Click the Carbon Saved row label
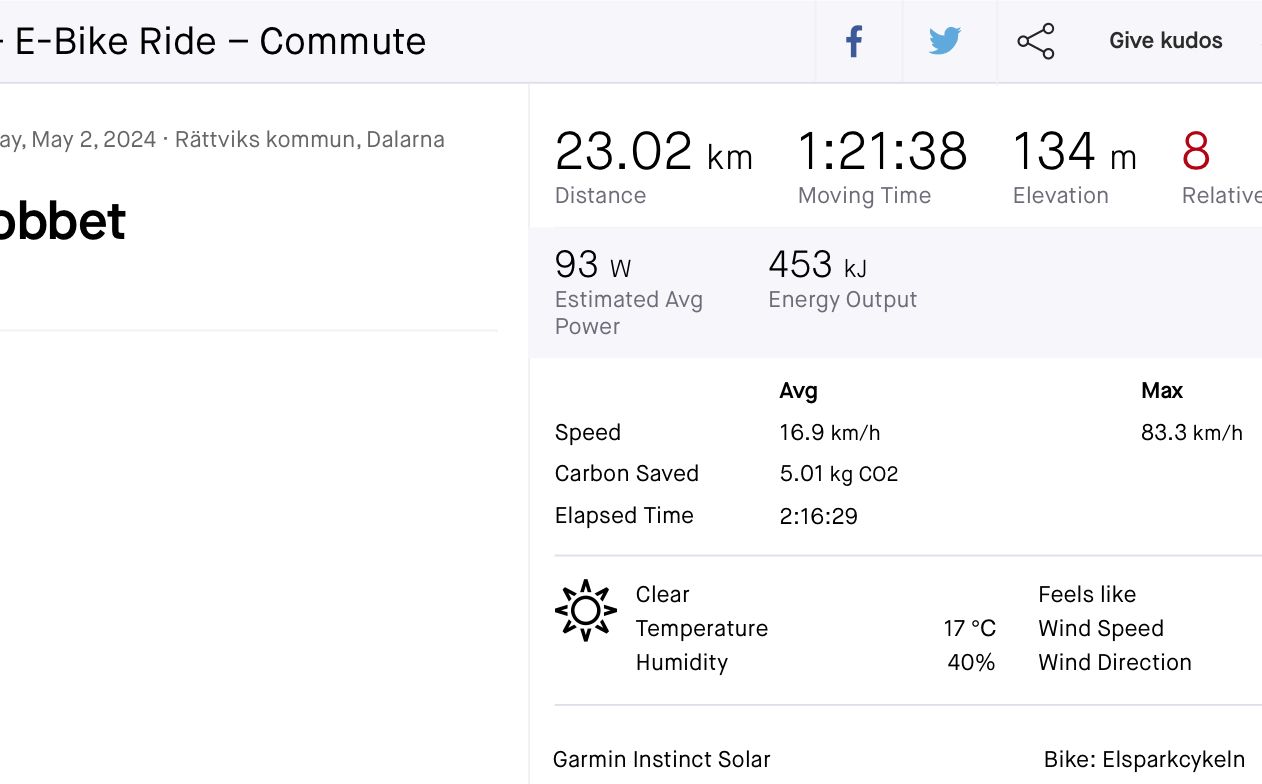The image size is (1262, 784). click(627, 474)
